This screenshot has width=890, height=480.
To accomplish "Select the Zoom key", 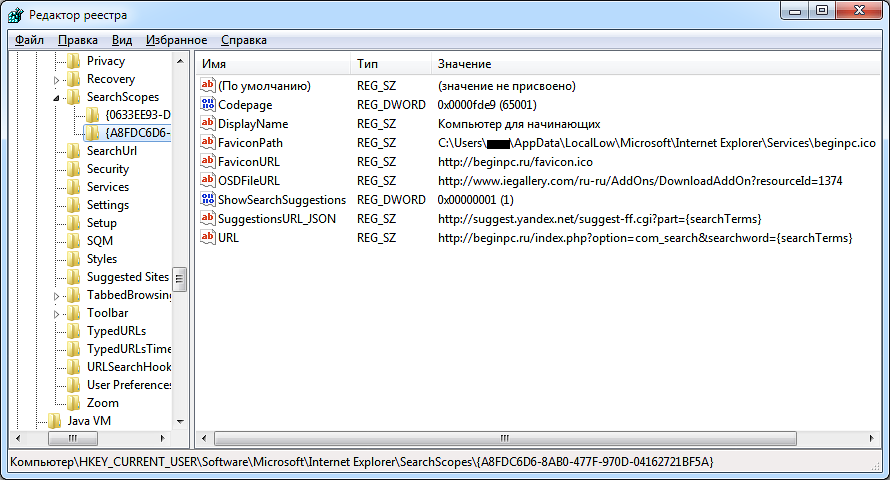I will click(x=103, y=403).
